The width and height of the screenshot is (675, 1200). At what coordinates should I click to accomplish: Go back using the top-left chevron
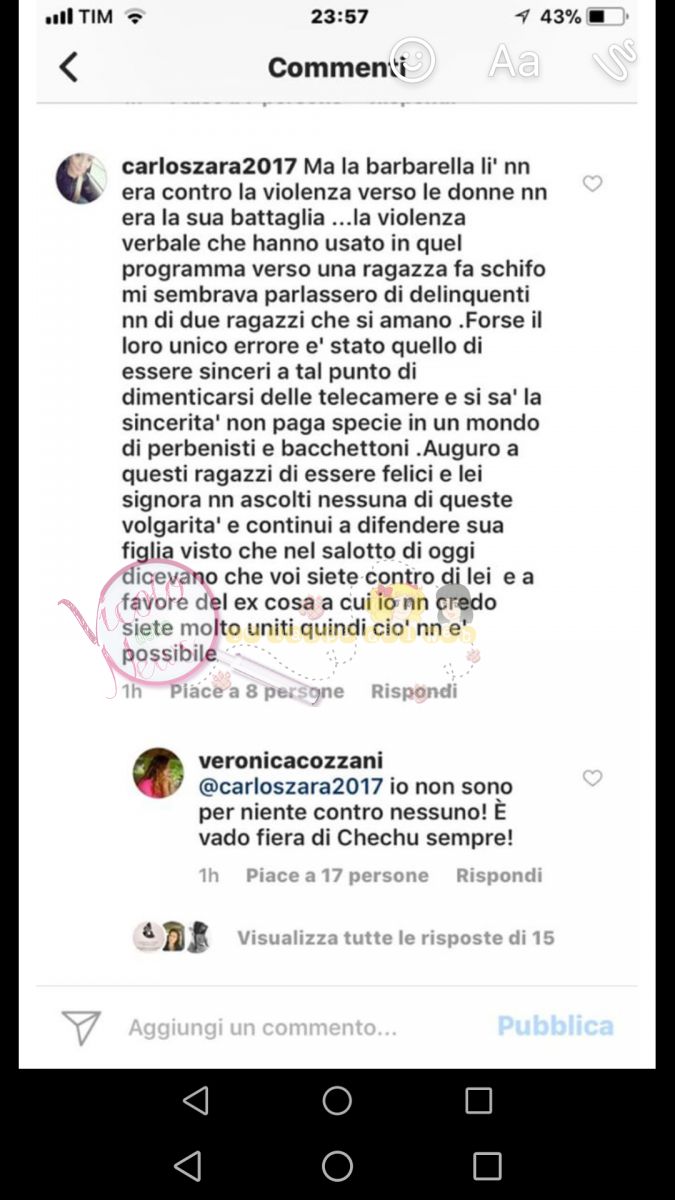68,67
